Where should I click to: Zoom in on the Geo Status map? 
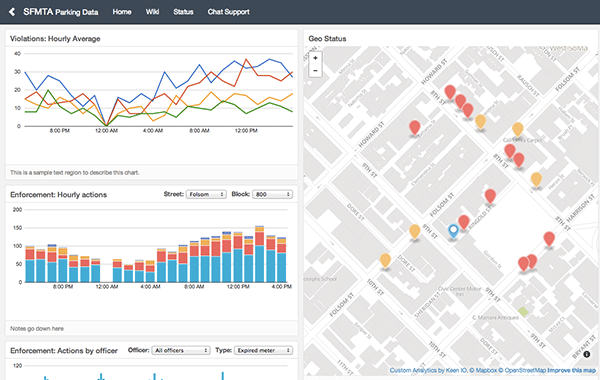pyautogui.click(x=315, y=58)
